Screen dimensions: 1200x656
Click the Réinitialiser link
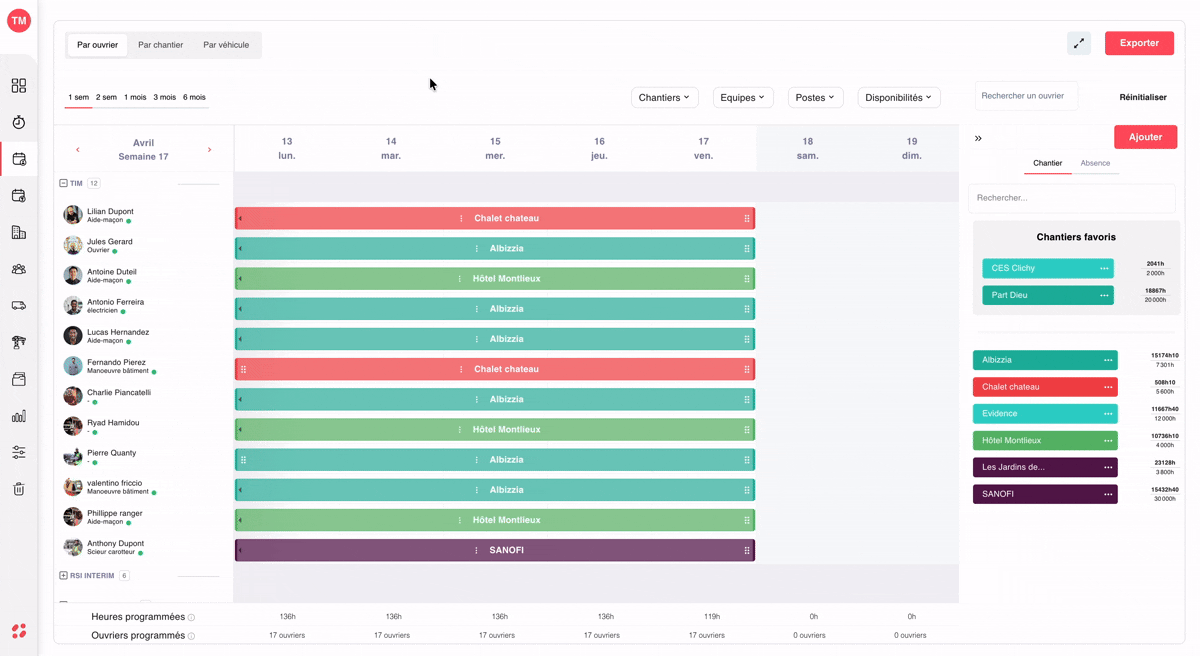(1143, 97)
